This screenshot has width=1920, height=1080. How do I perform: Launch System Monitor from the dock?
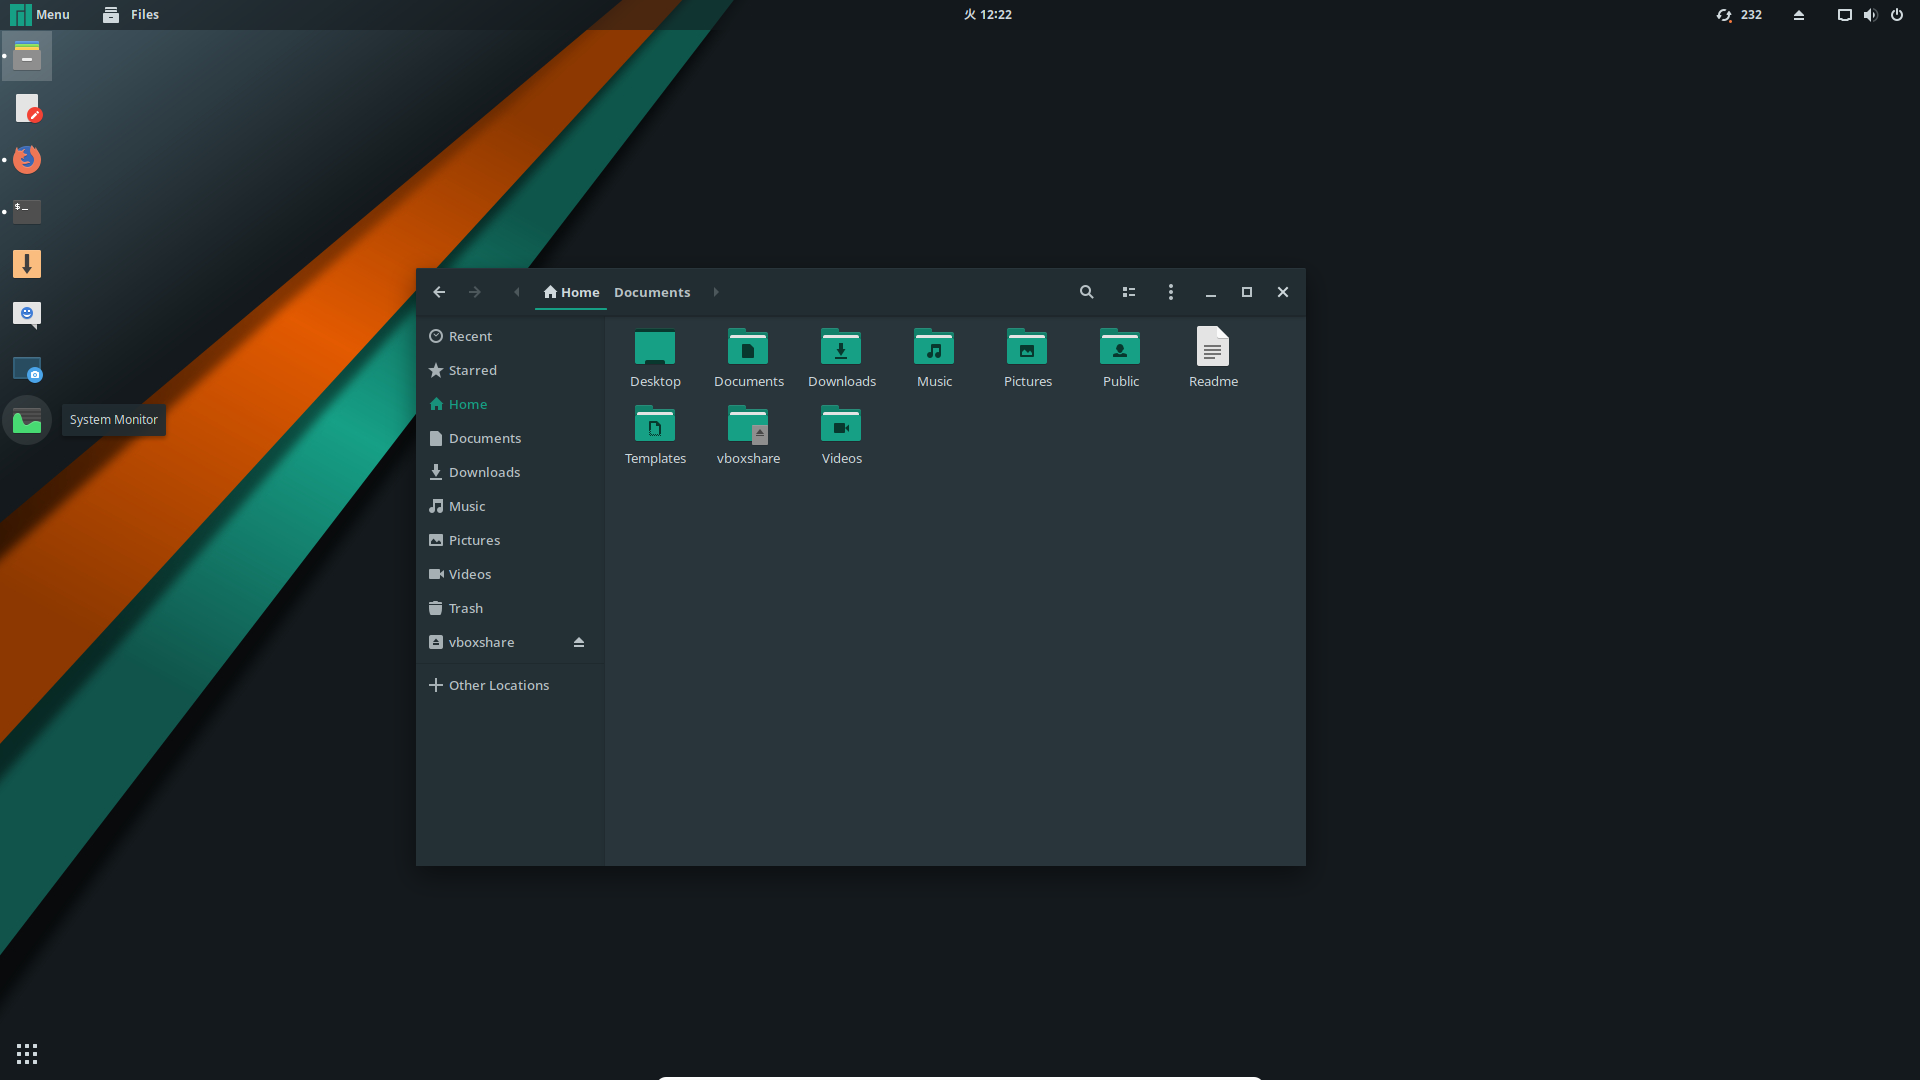(x=27, y=420)
